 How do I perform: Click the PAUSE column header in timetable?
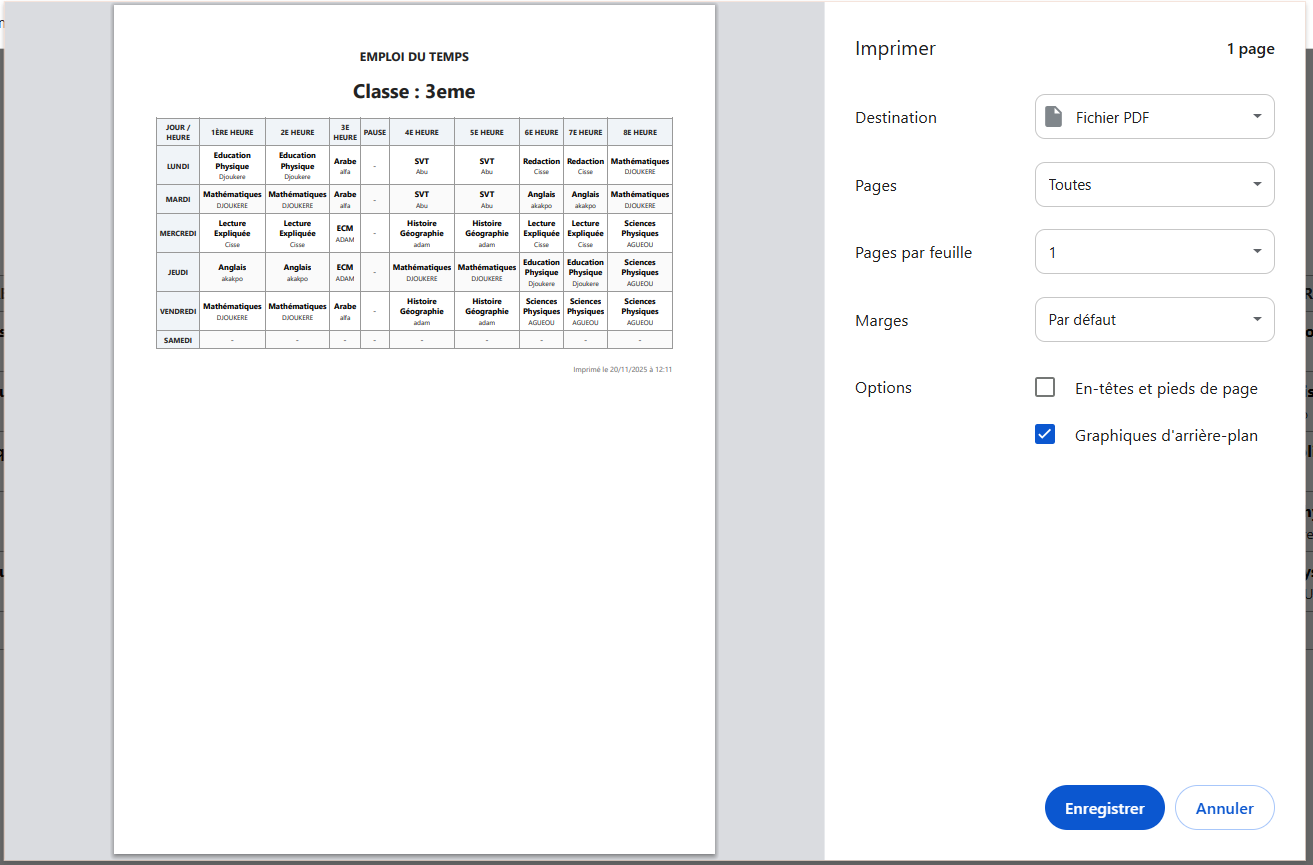[375, 132]
